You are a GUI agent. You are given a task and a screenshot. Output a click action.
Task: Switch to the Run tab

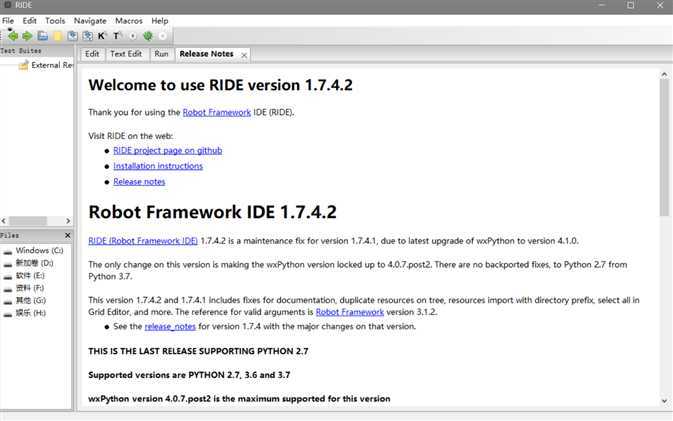pyautogui.click(x=161, y=54)
